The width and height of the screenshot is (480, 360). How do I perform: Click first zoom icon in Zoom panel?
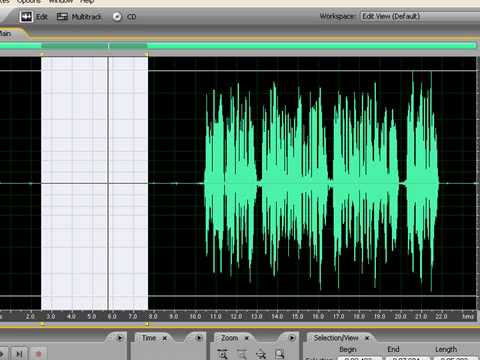(x=222, y=354)
